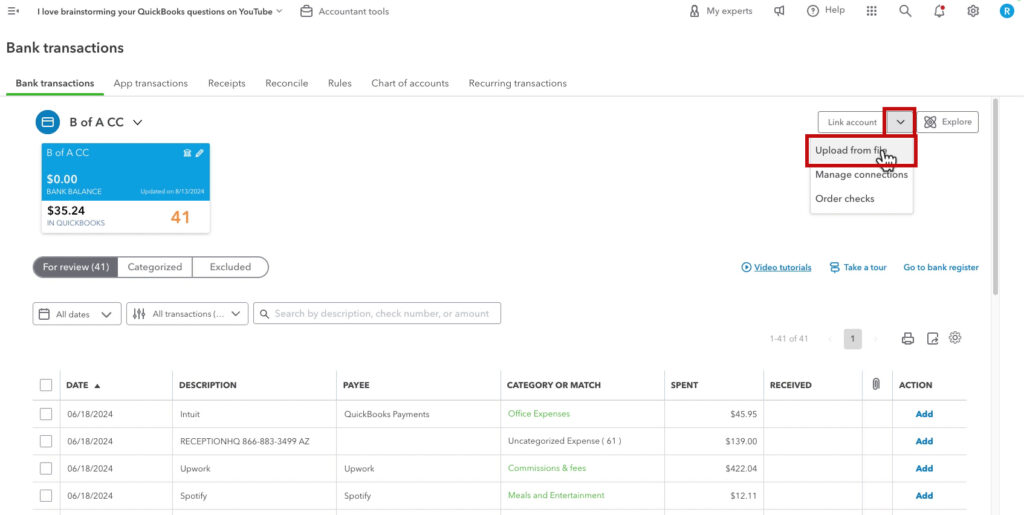Open Video tutorials link
The image size is (1024, 515).
(x=776, y=268)
